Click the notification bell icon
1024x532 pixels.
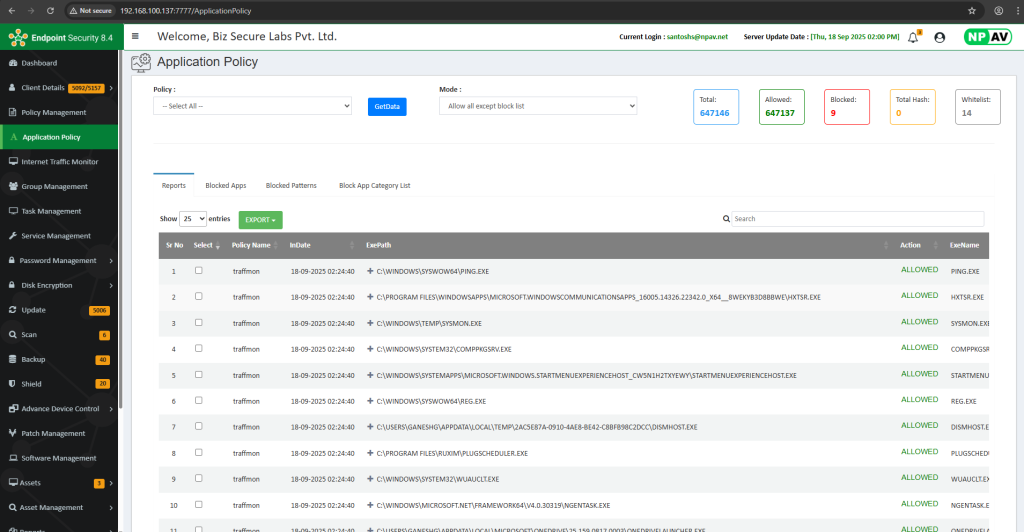tap(912, 37)
